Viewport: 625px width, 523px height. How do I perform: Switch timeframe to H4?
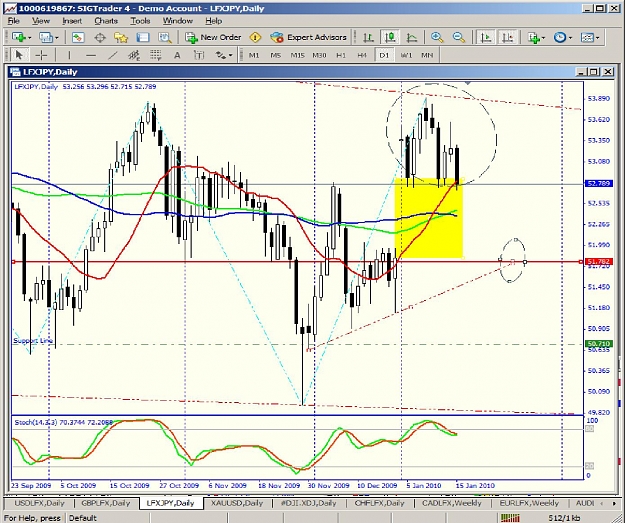pos(362,55)
